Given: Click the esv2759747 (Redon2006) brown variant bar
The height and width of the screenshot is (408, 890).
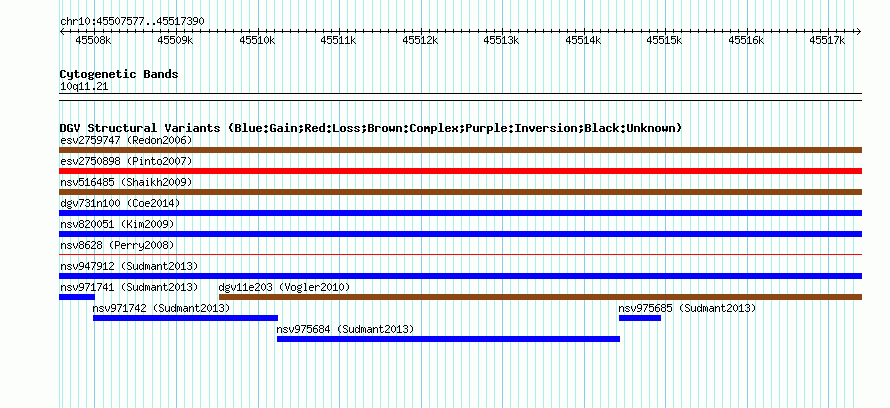Looking at the screenshot, I should tap(460, 150).
